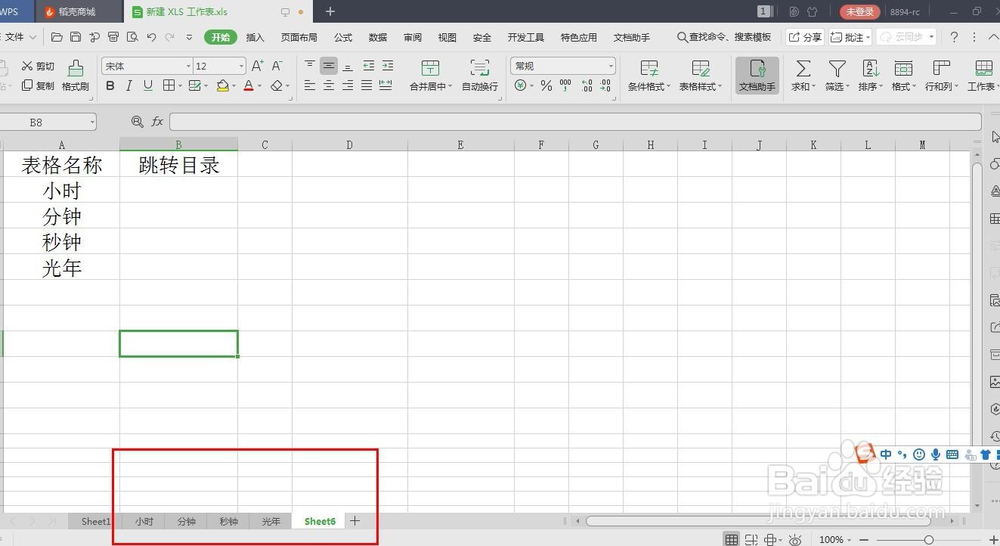Viewport: 1000px width, 546px height.
Task: Expand quick access toolbar customize arrow
Action: click(189, 37)
